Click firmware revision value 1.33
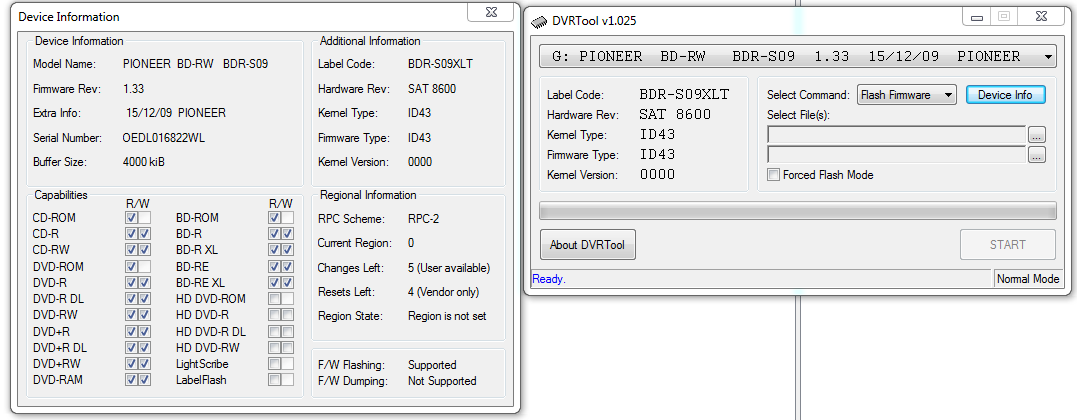The width and height of the screenshot is (1077, 420). point(133,89)
